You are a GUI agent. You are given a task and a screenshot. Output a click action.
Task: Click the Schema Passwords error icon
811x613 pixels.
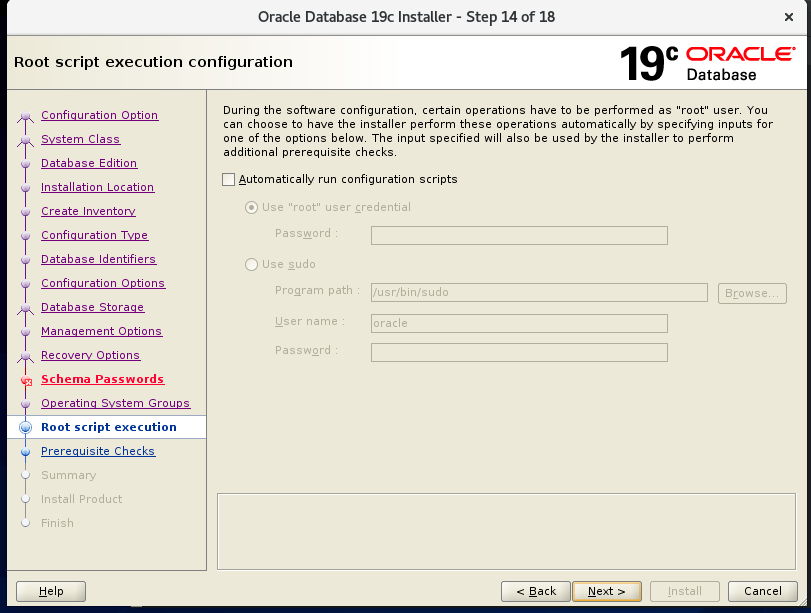click(x=26, y=381)
